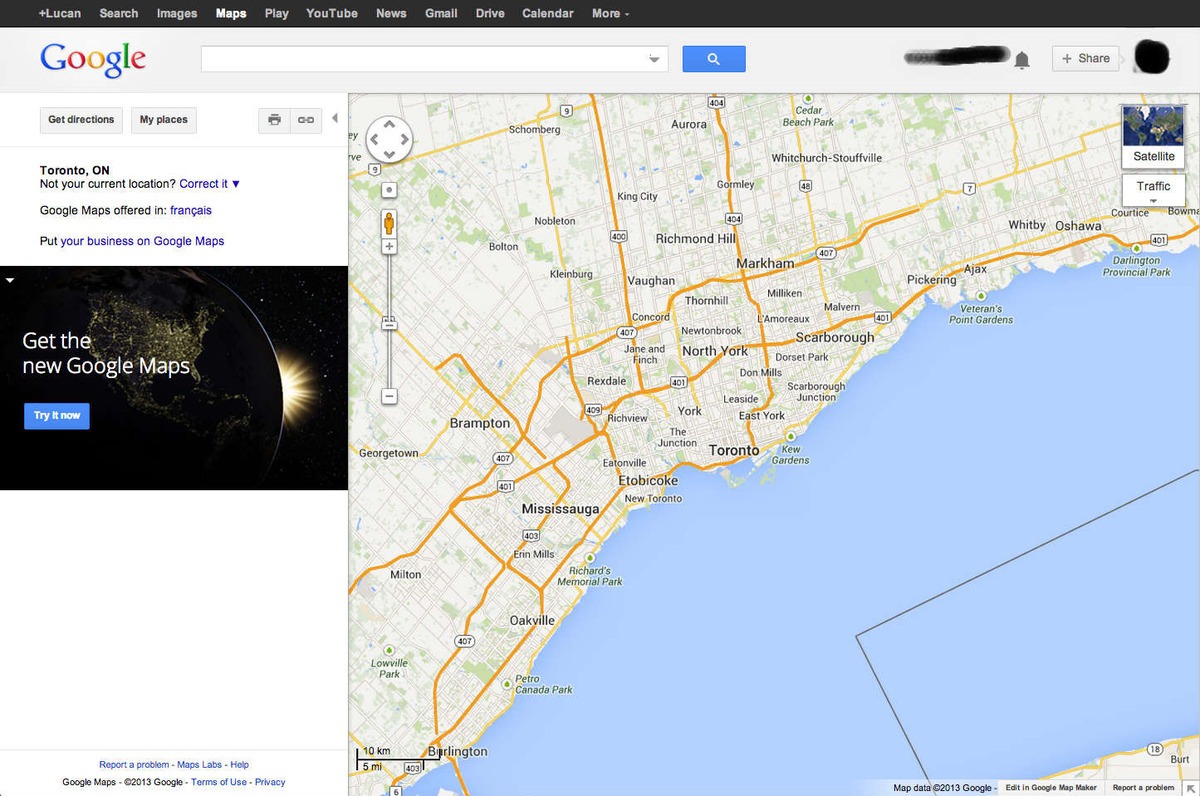Click Report a problem in sidebar footer
The width and height of the screenshot is (1200, 796).
tap(134, 765)
